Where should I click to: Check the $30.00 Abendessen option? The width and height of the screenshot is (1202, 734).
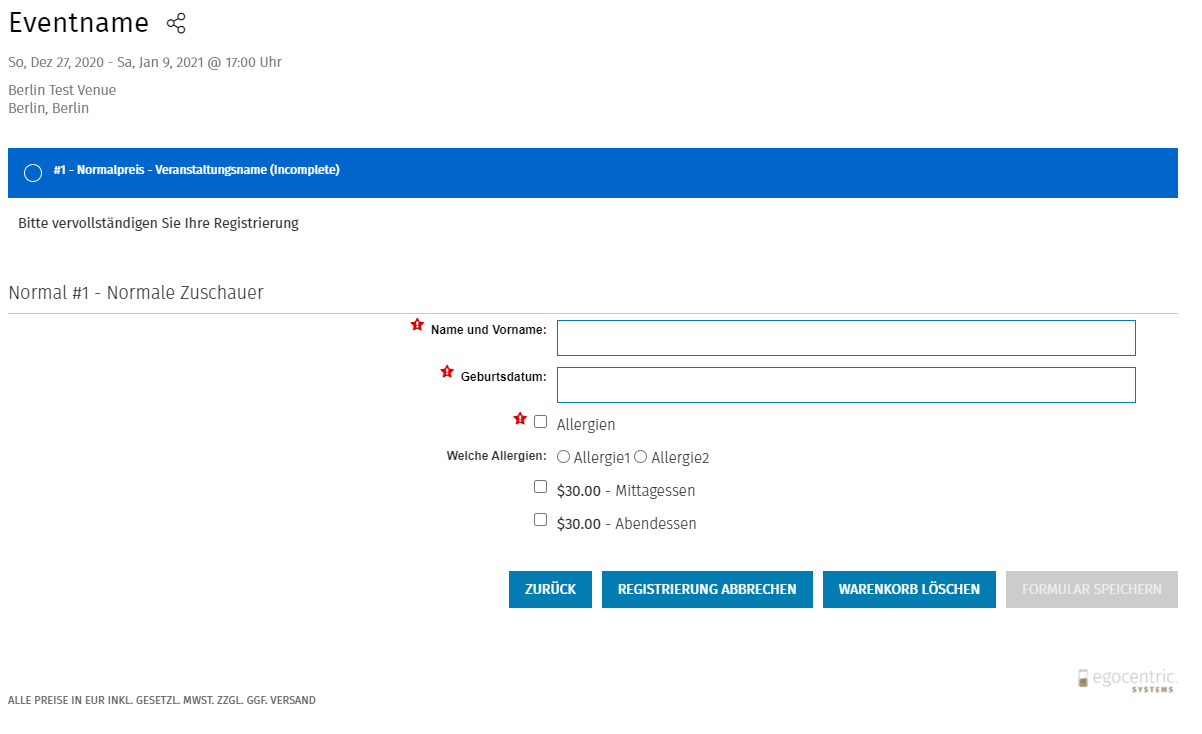click(541, 520)
